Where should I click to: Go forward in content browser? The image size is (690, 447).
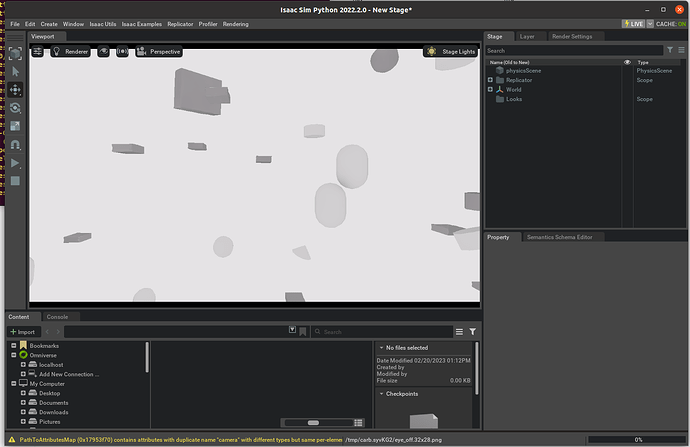click(58, 332)
